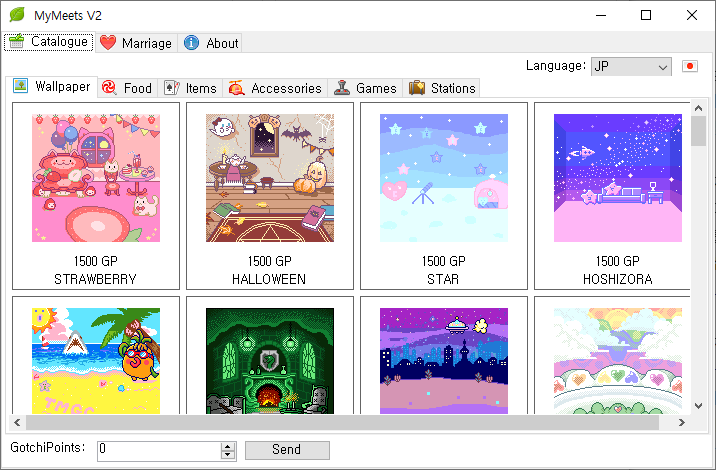Click the Games joystick icon
The height and width of the screenshot is (470, 716).
342,87
